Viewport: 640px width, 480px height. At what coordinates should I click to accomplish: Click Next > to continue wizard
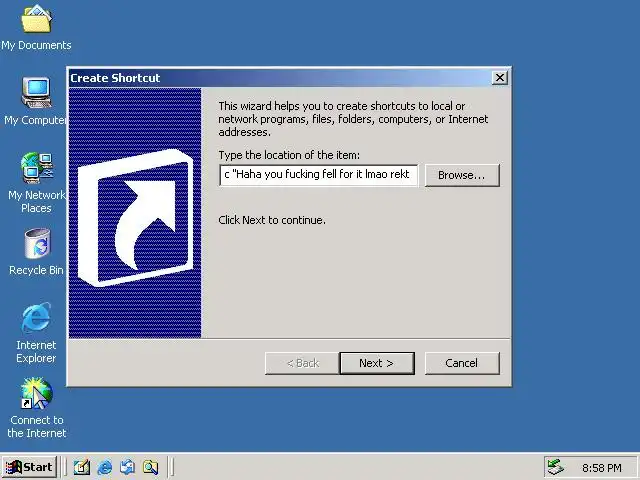pyautogui.click(x=377, y=363)
